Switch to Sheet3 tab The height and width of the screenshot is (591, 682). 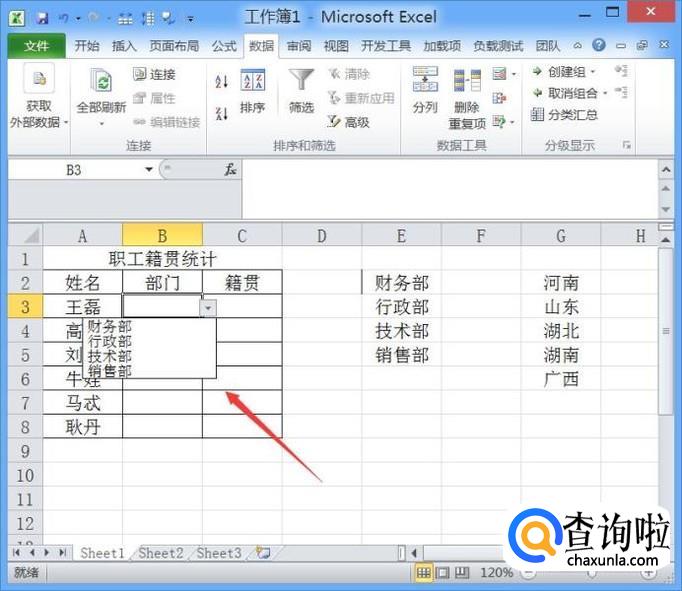pos(219,553)
